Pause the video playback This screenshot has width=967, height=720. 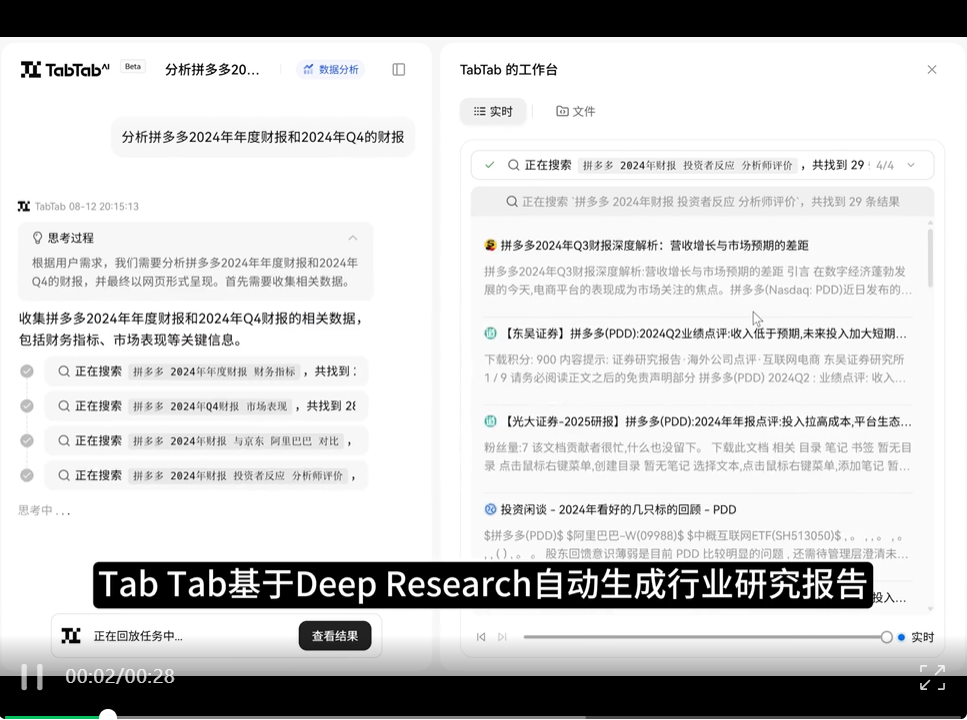coord(32,676)
